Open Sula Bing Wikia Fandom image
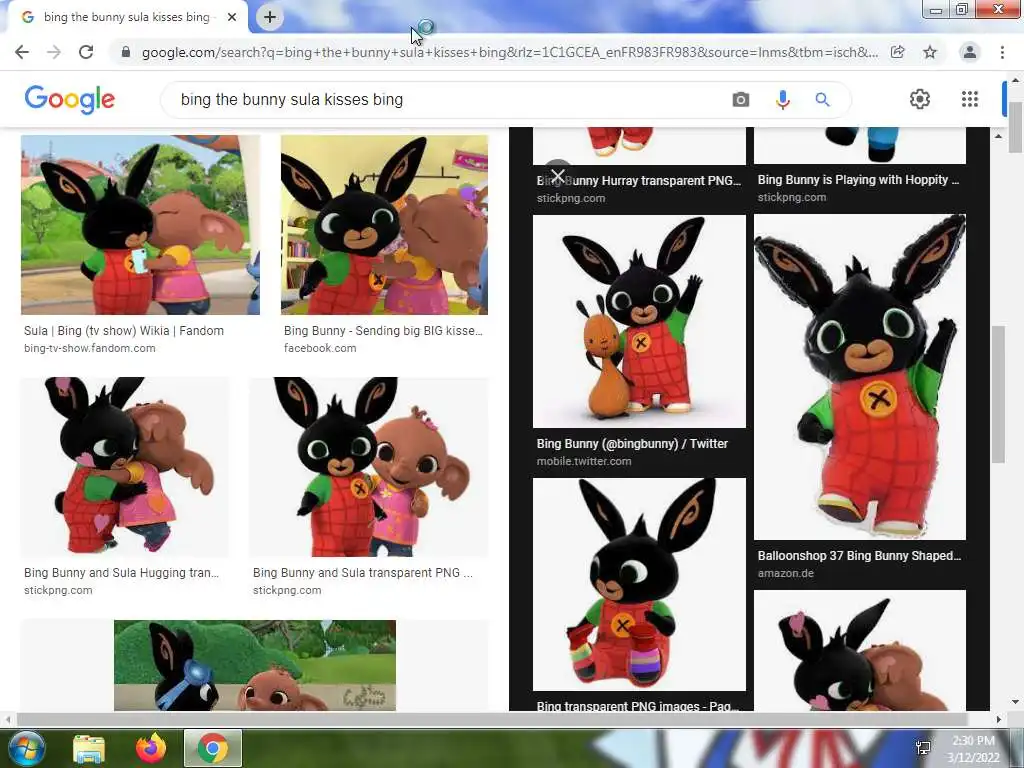 pyautogui.click(x=140, y=225)
